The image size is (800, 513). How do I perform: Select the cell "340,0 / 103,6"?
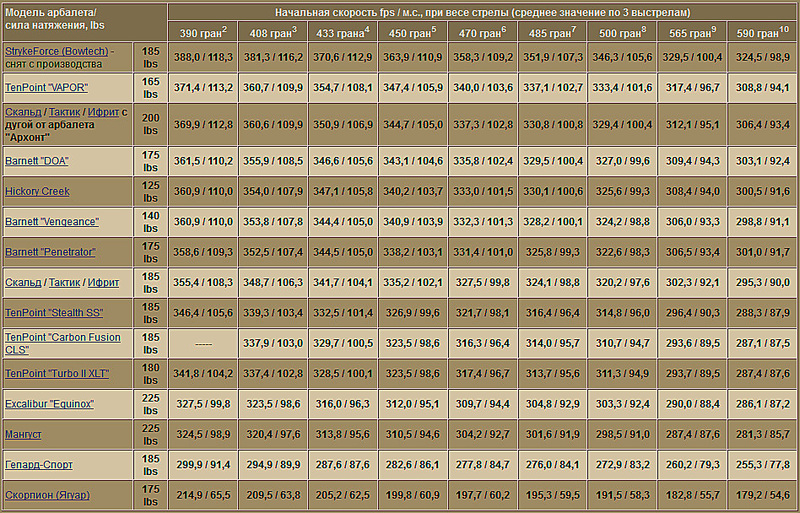coord(483,88)
